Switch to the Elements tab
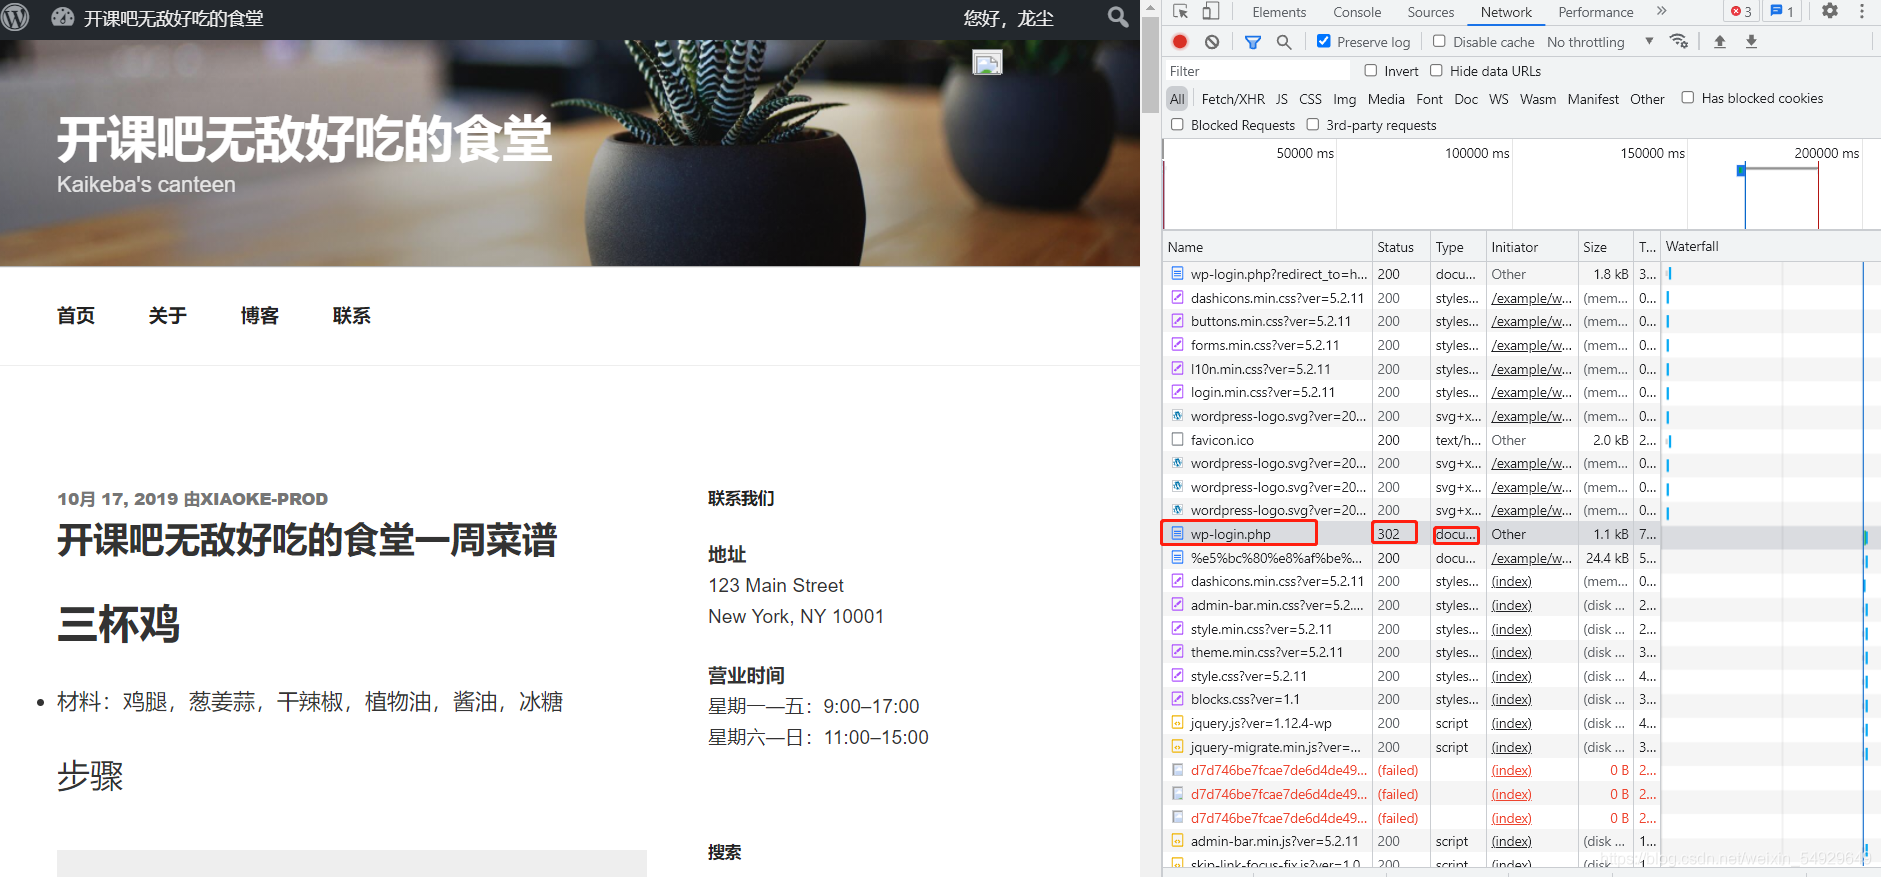The image size is (1881, 877). coord(1279,12)
